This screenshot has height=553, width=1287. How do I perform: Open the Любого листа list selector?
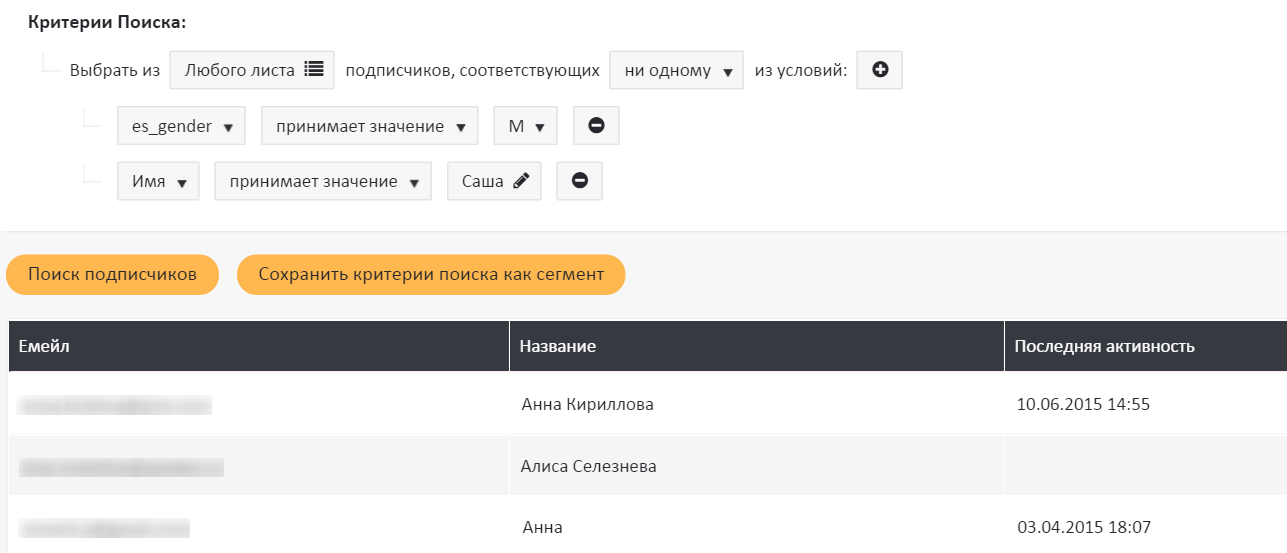tap(252, 70)
